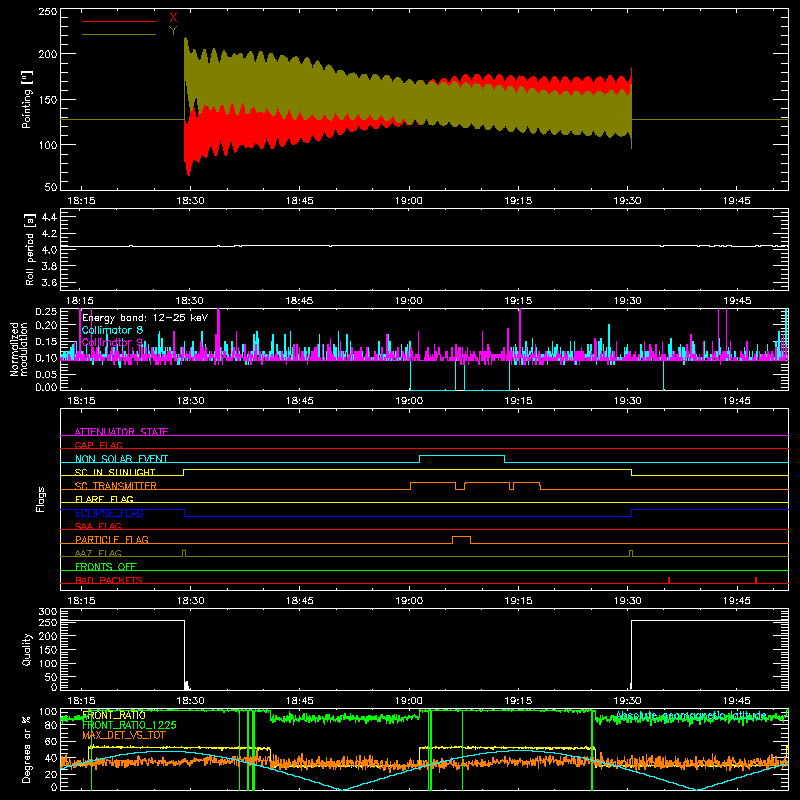The height and width of the screenshot is (800, 800).
Task: Click the 'GAP_FLAG' flag label
Action: [98, 445]
